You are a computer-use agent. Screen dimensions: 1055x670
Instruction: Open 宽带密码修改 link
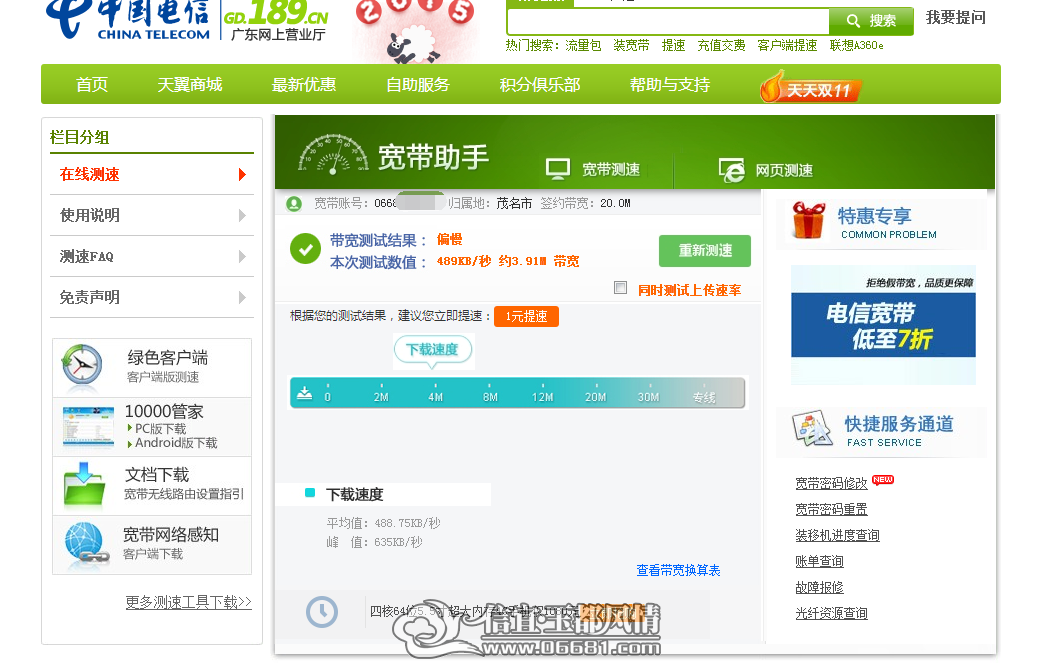(832, 484)
